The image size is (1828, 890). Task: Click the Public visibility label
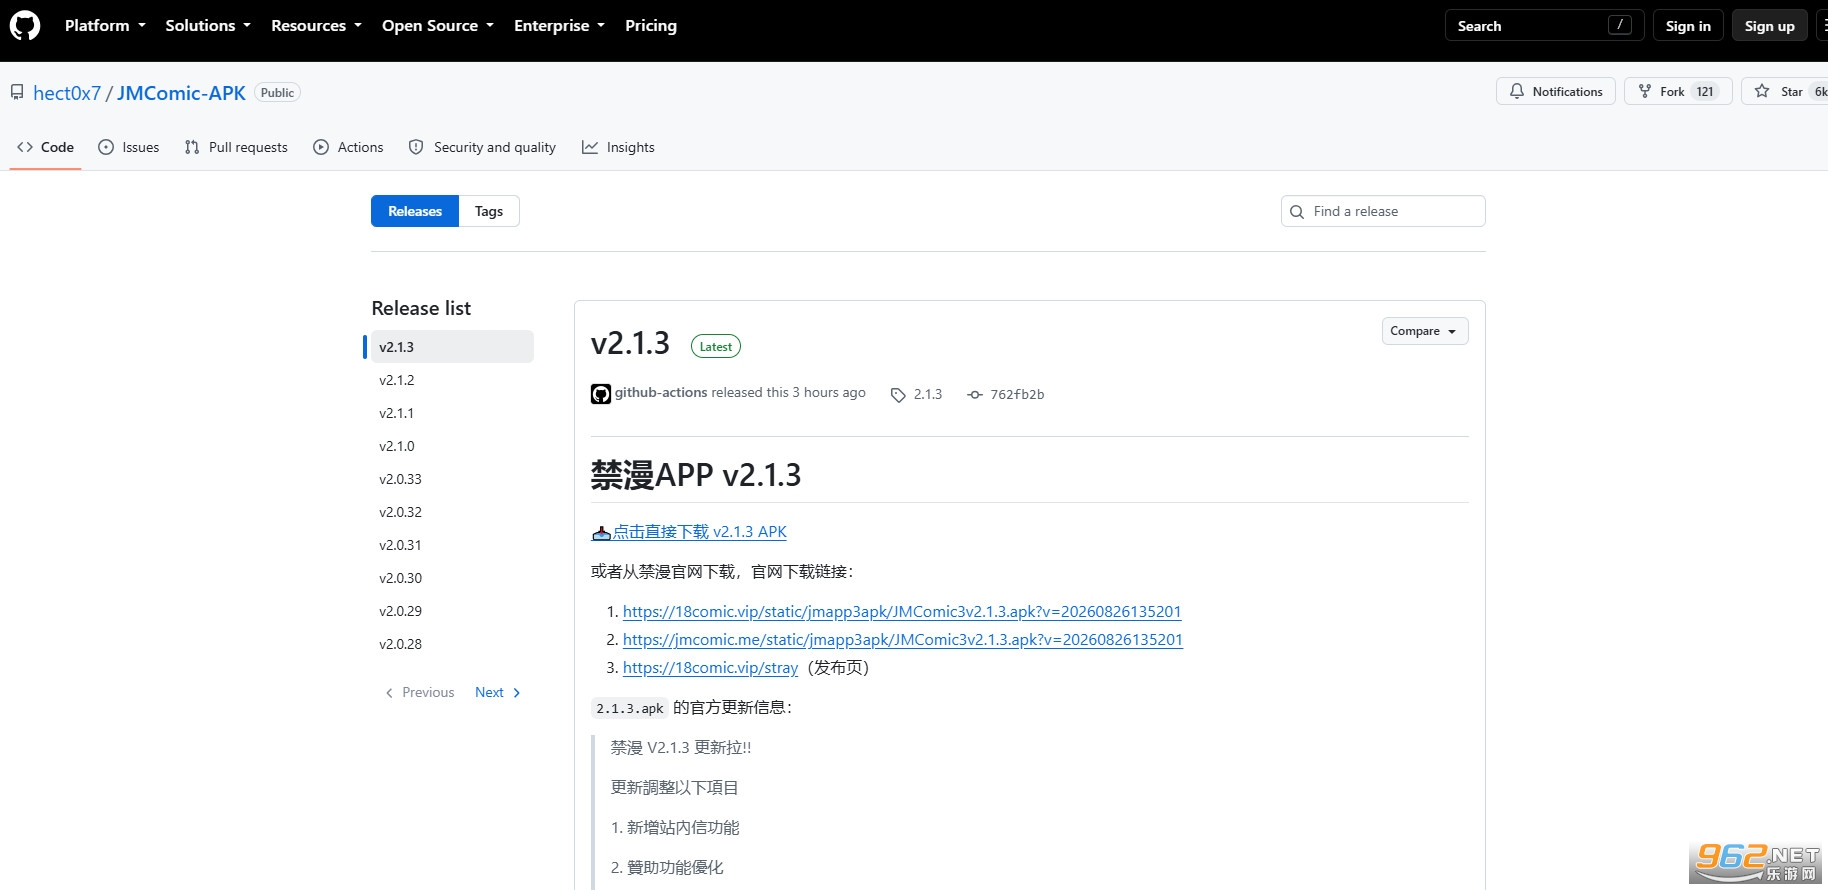(277, 93)
